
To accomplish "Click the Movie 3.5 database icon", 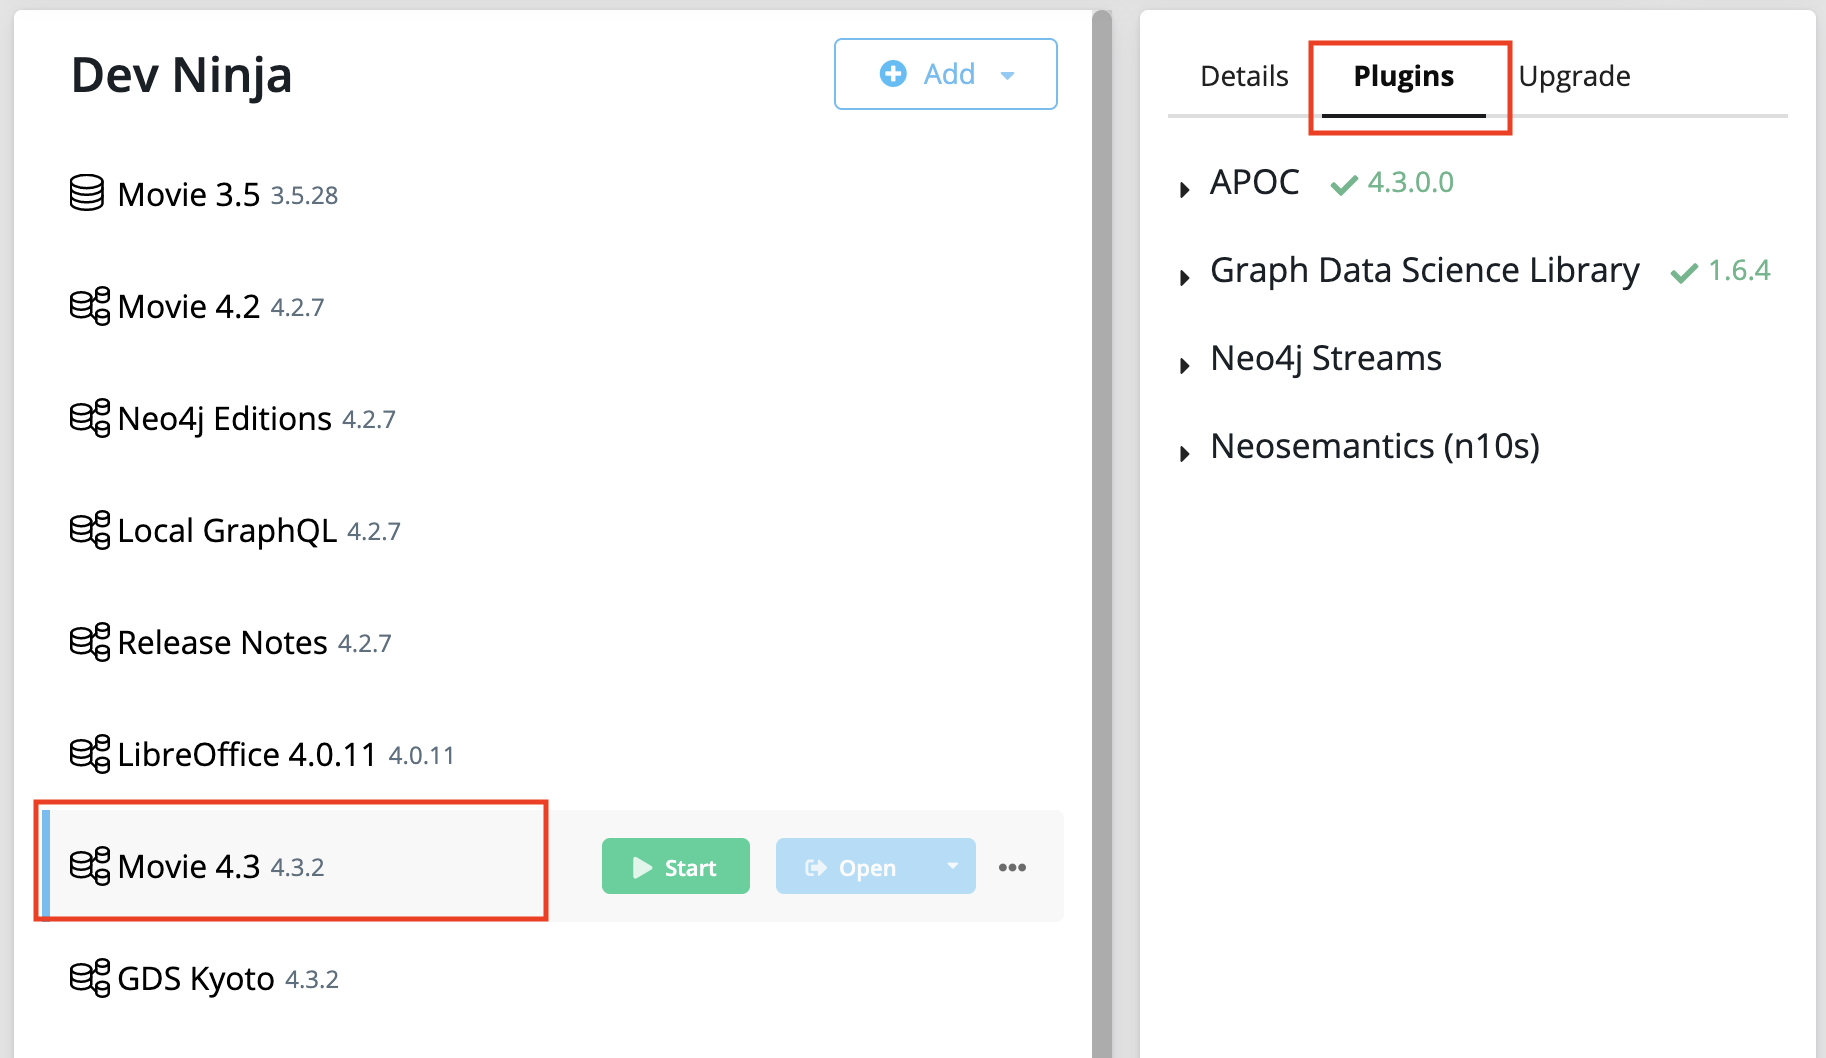I will point(87,193).
